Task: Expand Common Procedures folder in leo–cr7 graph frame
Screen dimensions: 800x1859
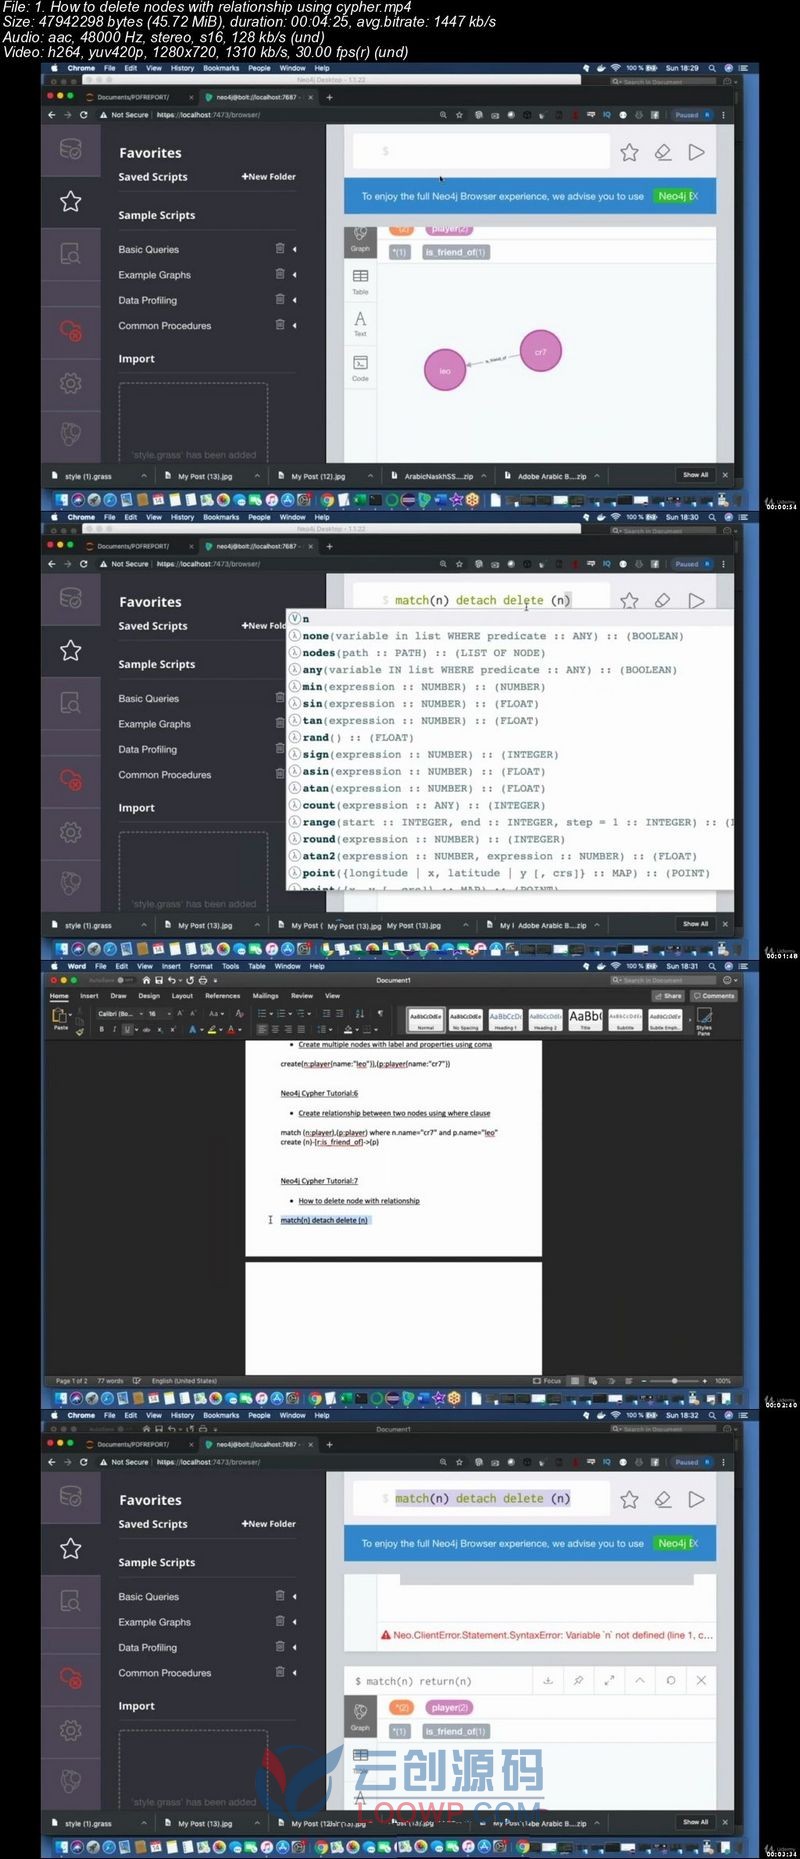Action: 295,325
